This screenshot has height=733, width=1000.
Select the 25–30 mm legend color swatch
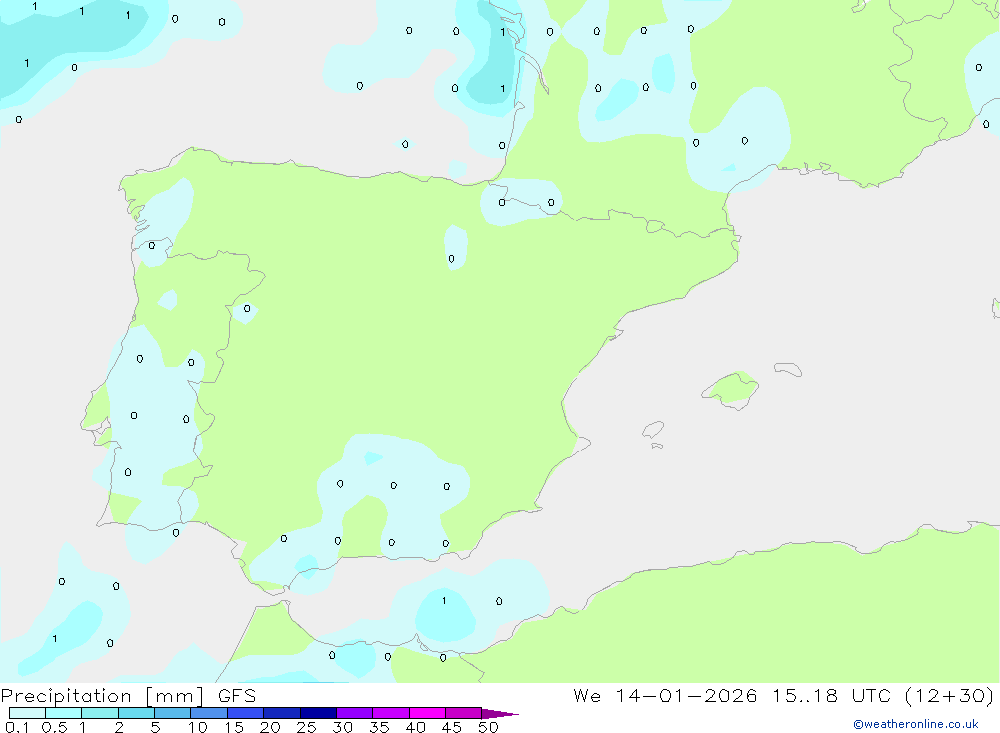click(318, 713)
